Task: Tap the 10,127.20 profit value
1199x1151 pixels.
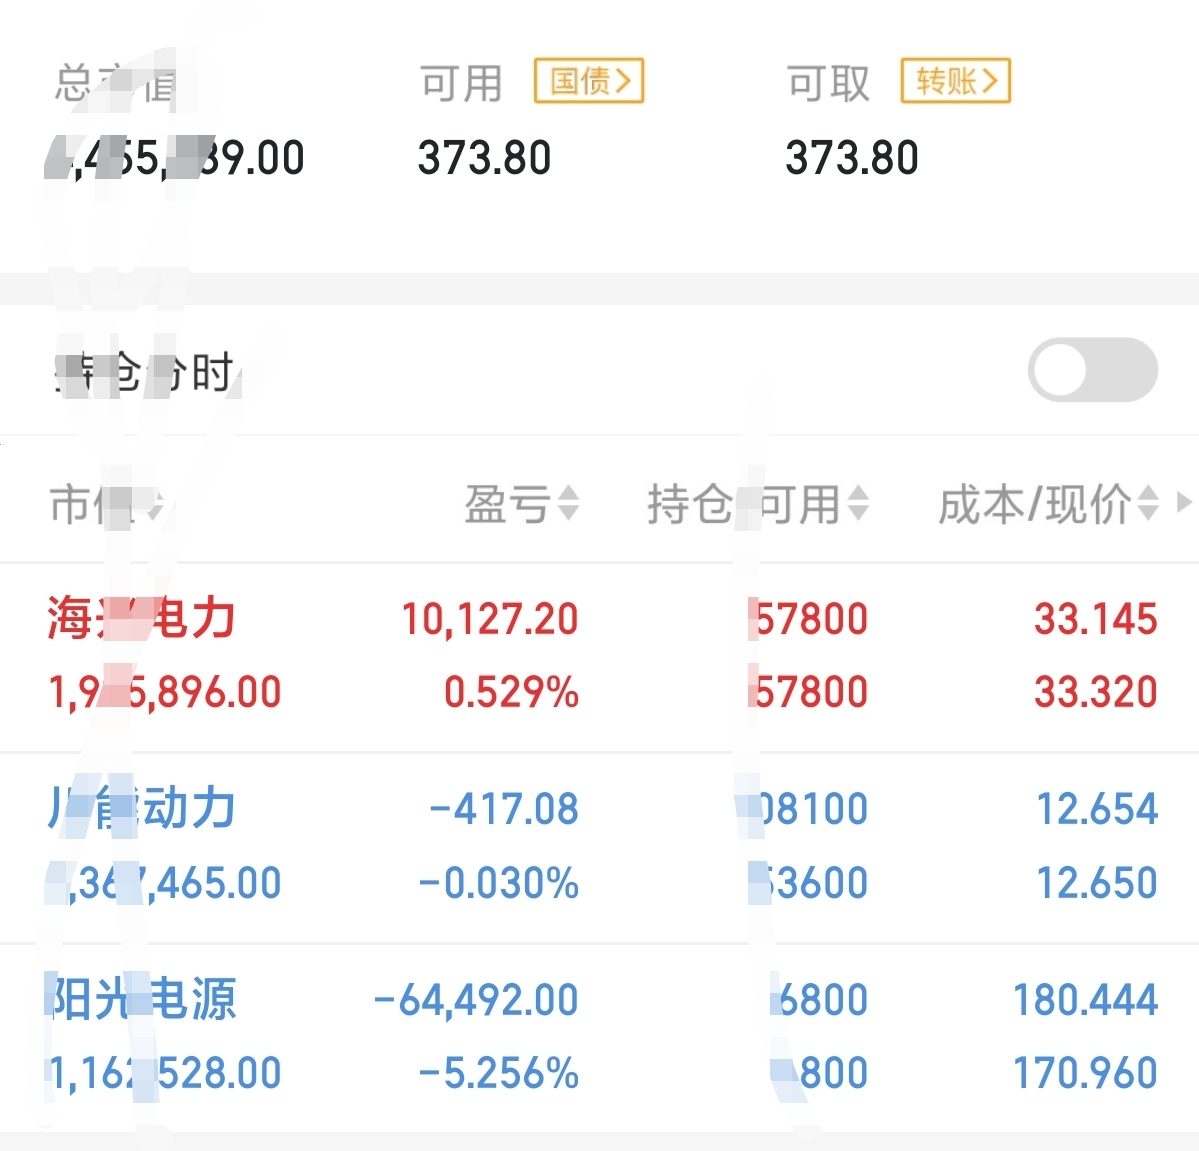Action: (x=490, y=619)
